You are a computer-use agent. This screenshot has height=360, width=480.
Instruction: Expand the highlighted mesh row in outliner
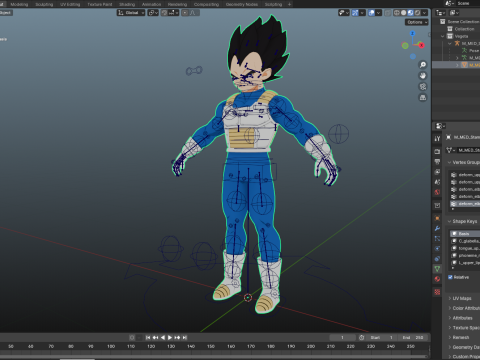point(457,65)
